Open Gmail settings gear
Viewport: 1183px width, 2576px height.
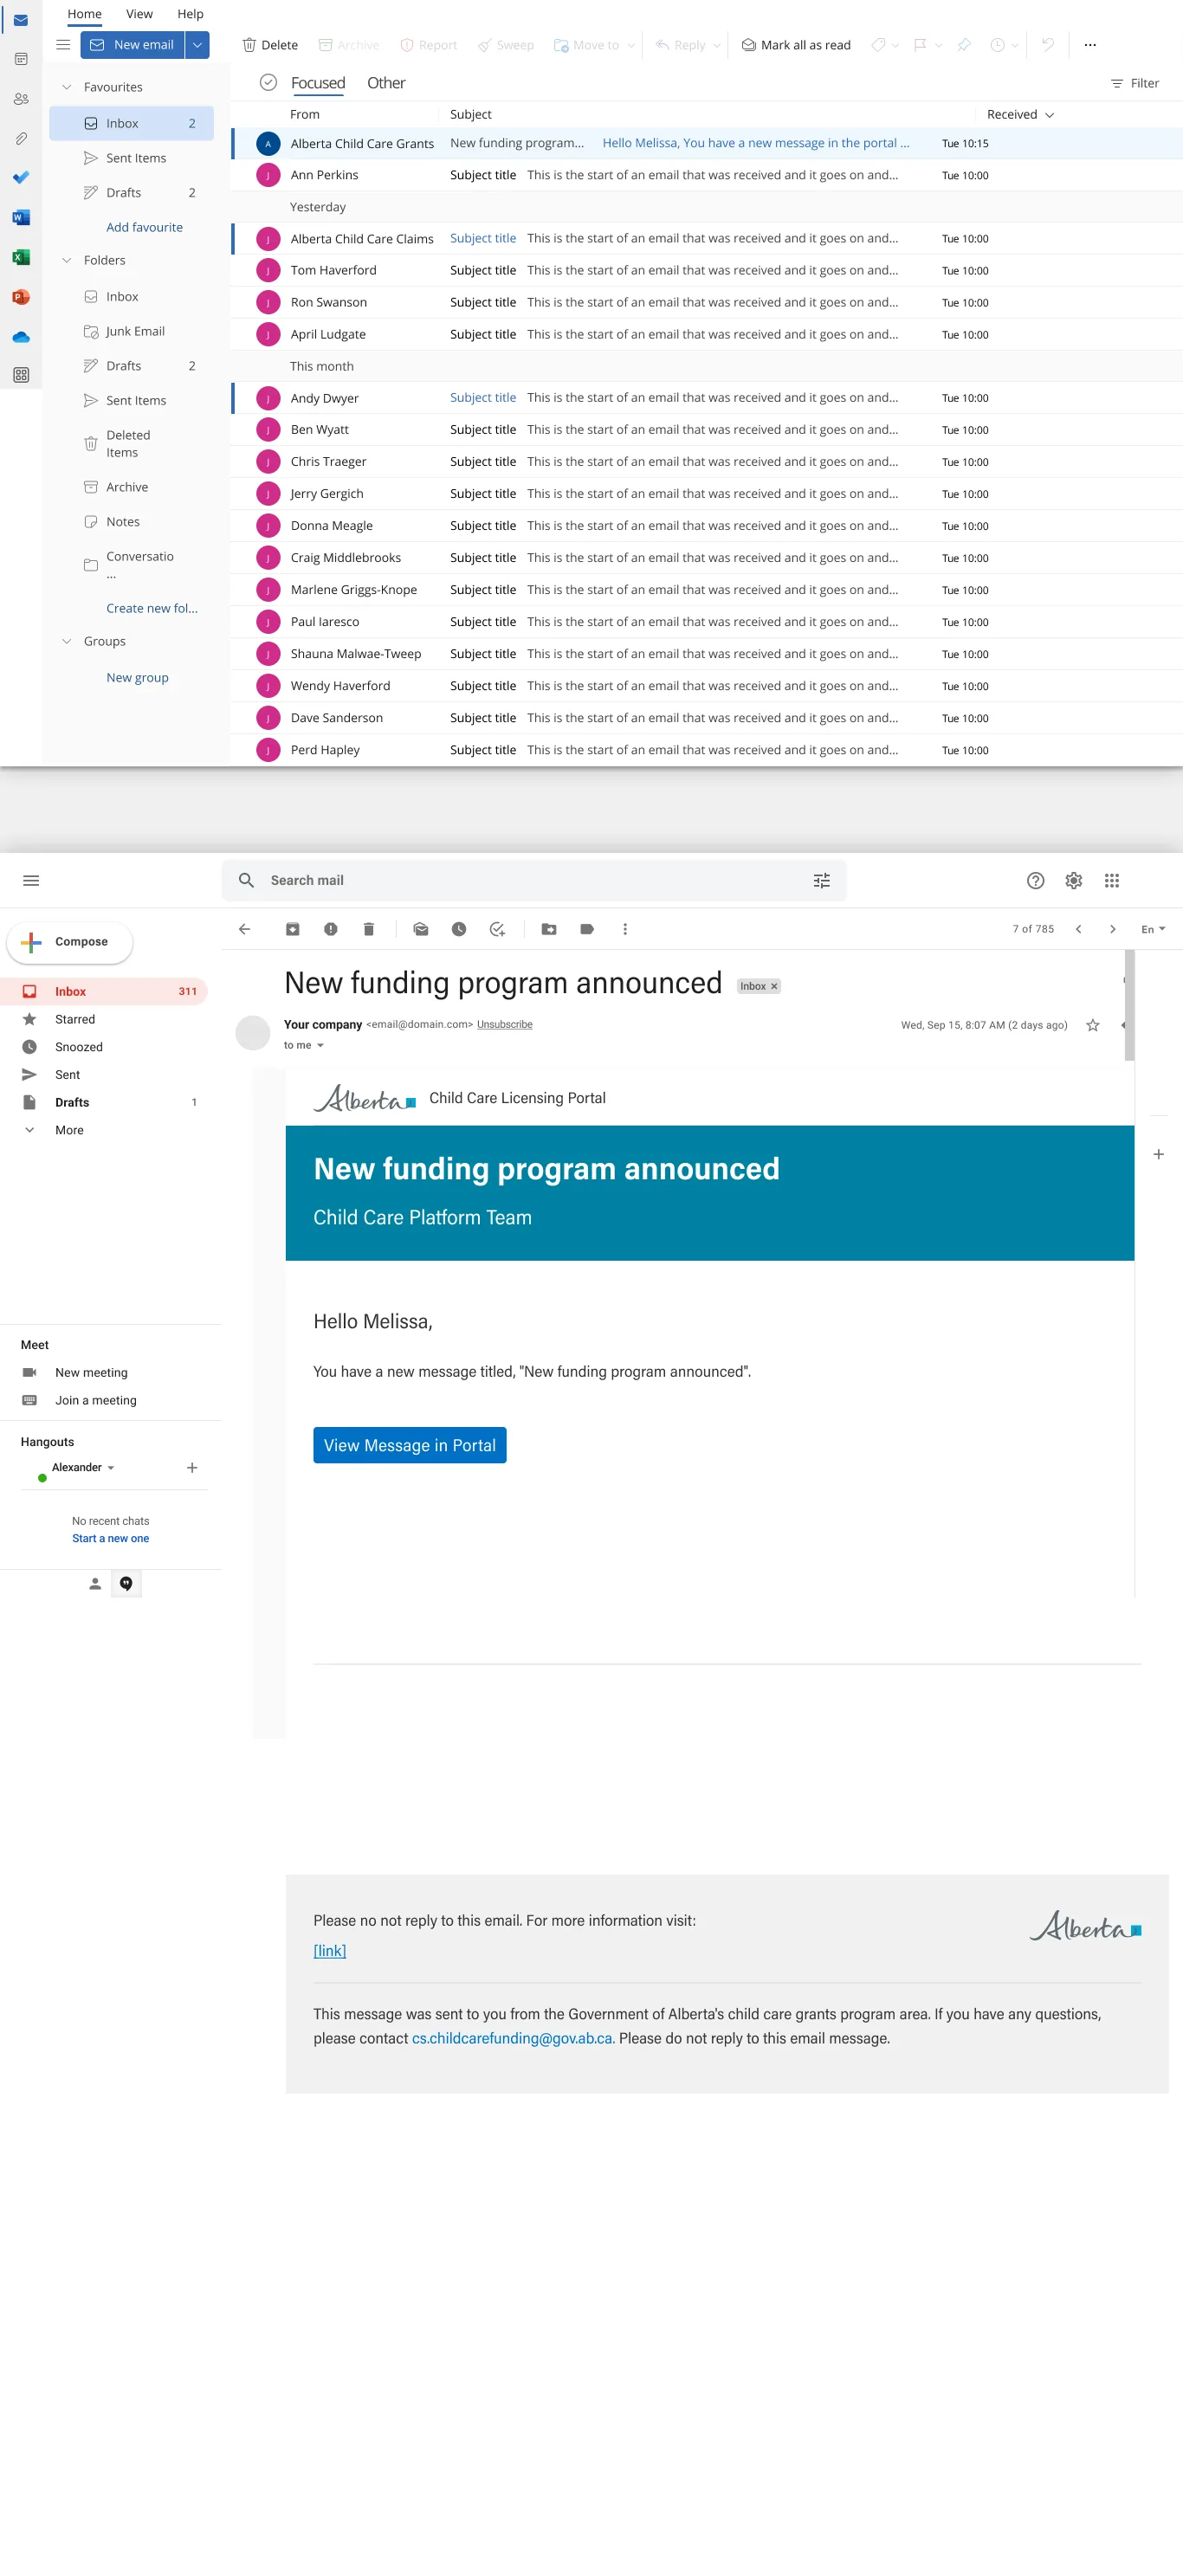coord(1074,880)
